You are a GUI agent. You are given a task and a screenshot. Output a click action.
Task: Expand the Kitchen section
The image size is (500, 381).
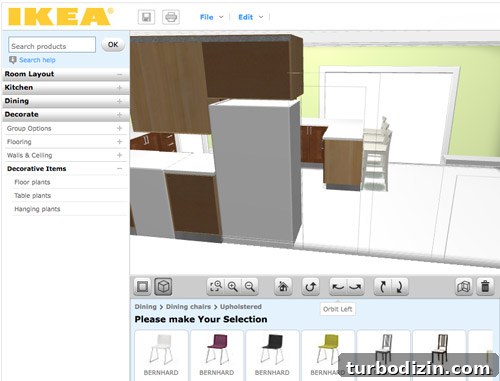tap(120, 88)
